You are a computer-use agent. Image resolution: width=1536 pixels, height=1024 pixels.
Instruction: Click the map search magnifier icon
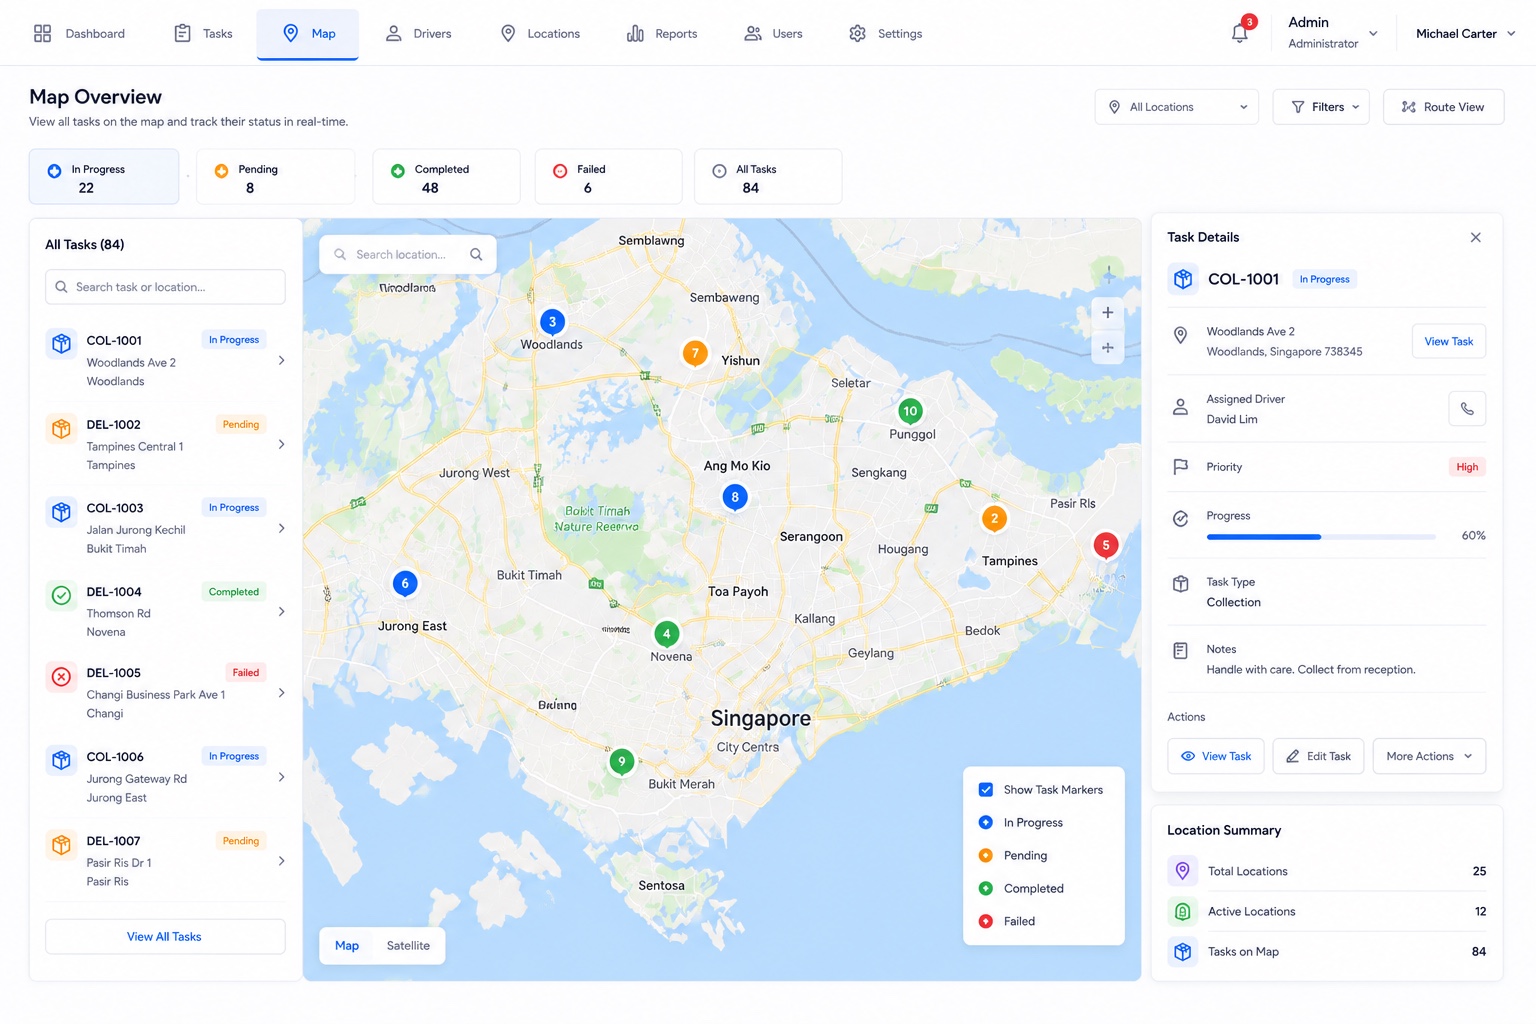[476, 255]
